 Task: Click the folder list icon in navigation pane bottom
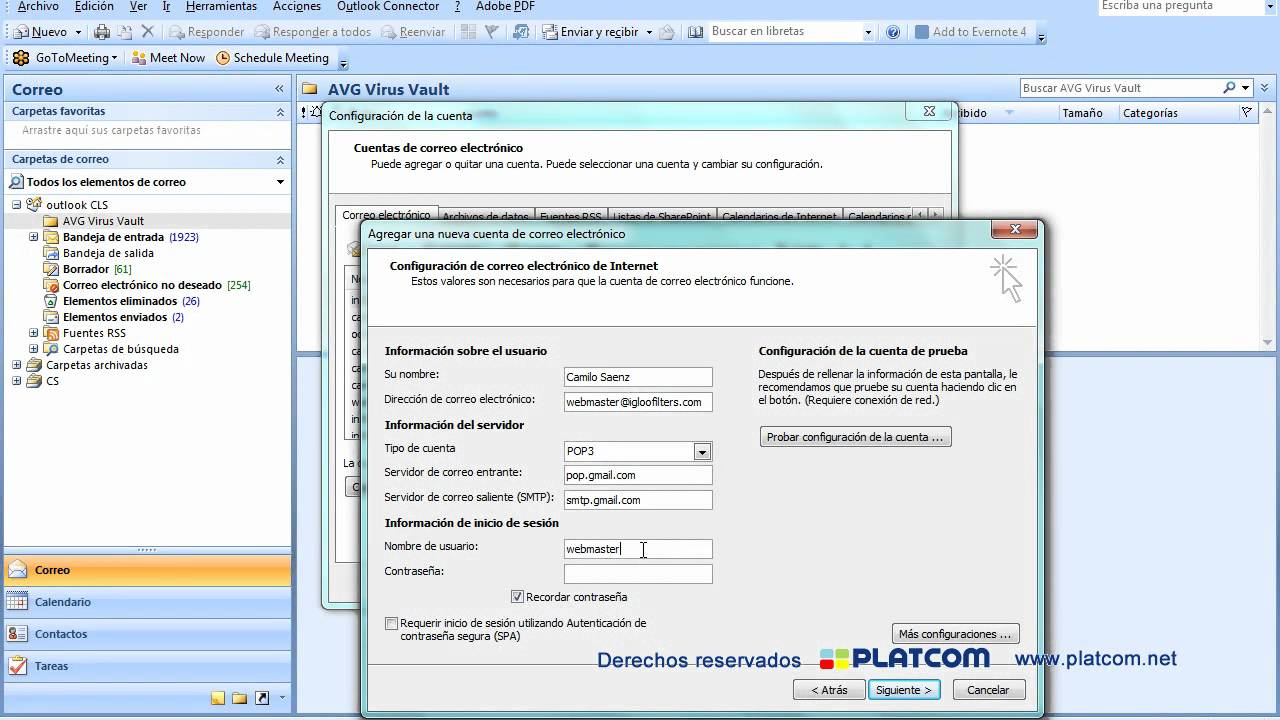pyautogui.click(x=240, y=698)
